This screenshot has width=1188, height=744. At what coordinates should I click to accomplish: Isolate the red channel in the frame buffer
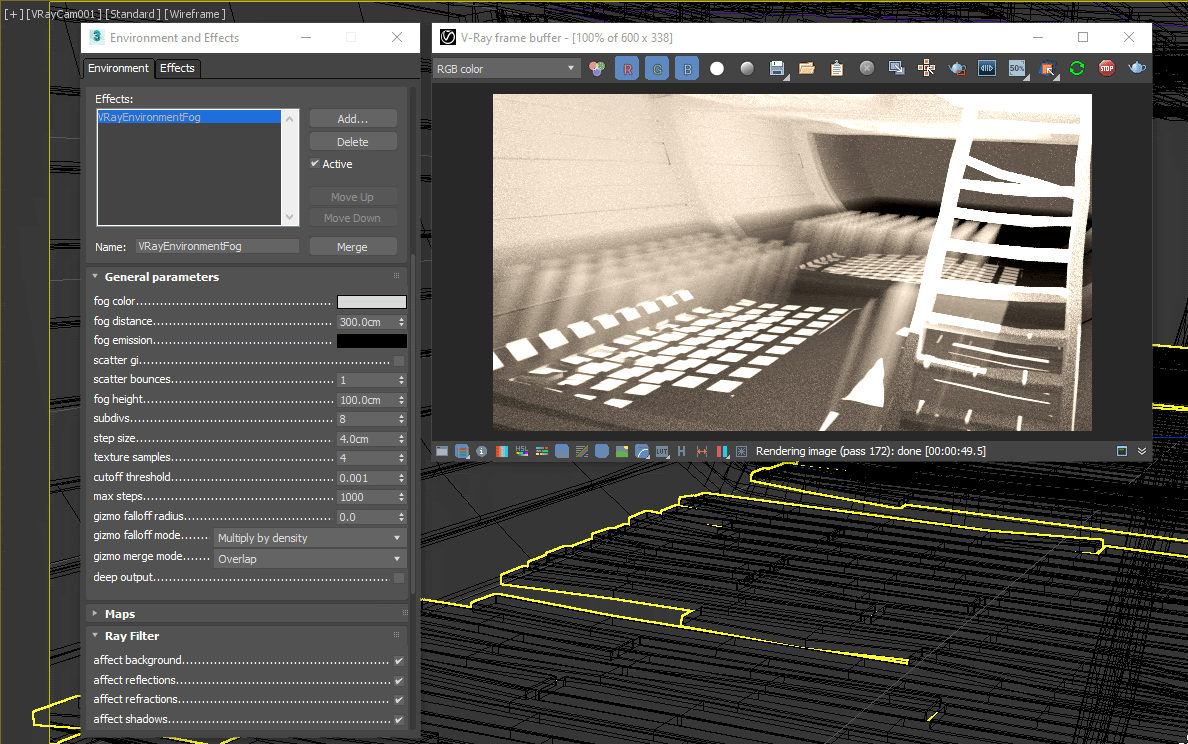coord(627,67)
